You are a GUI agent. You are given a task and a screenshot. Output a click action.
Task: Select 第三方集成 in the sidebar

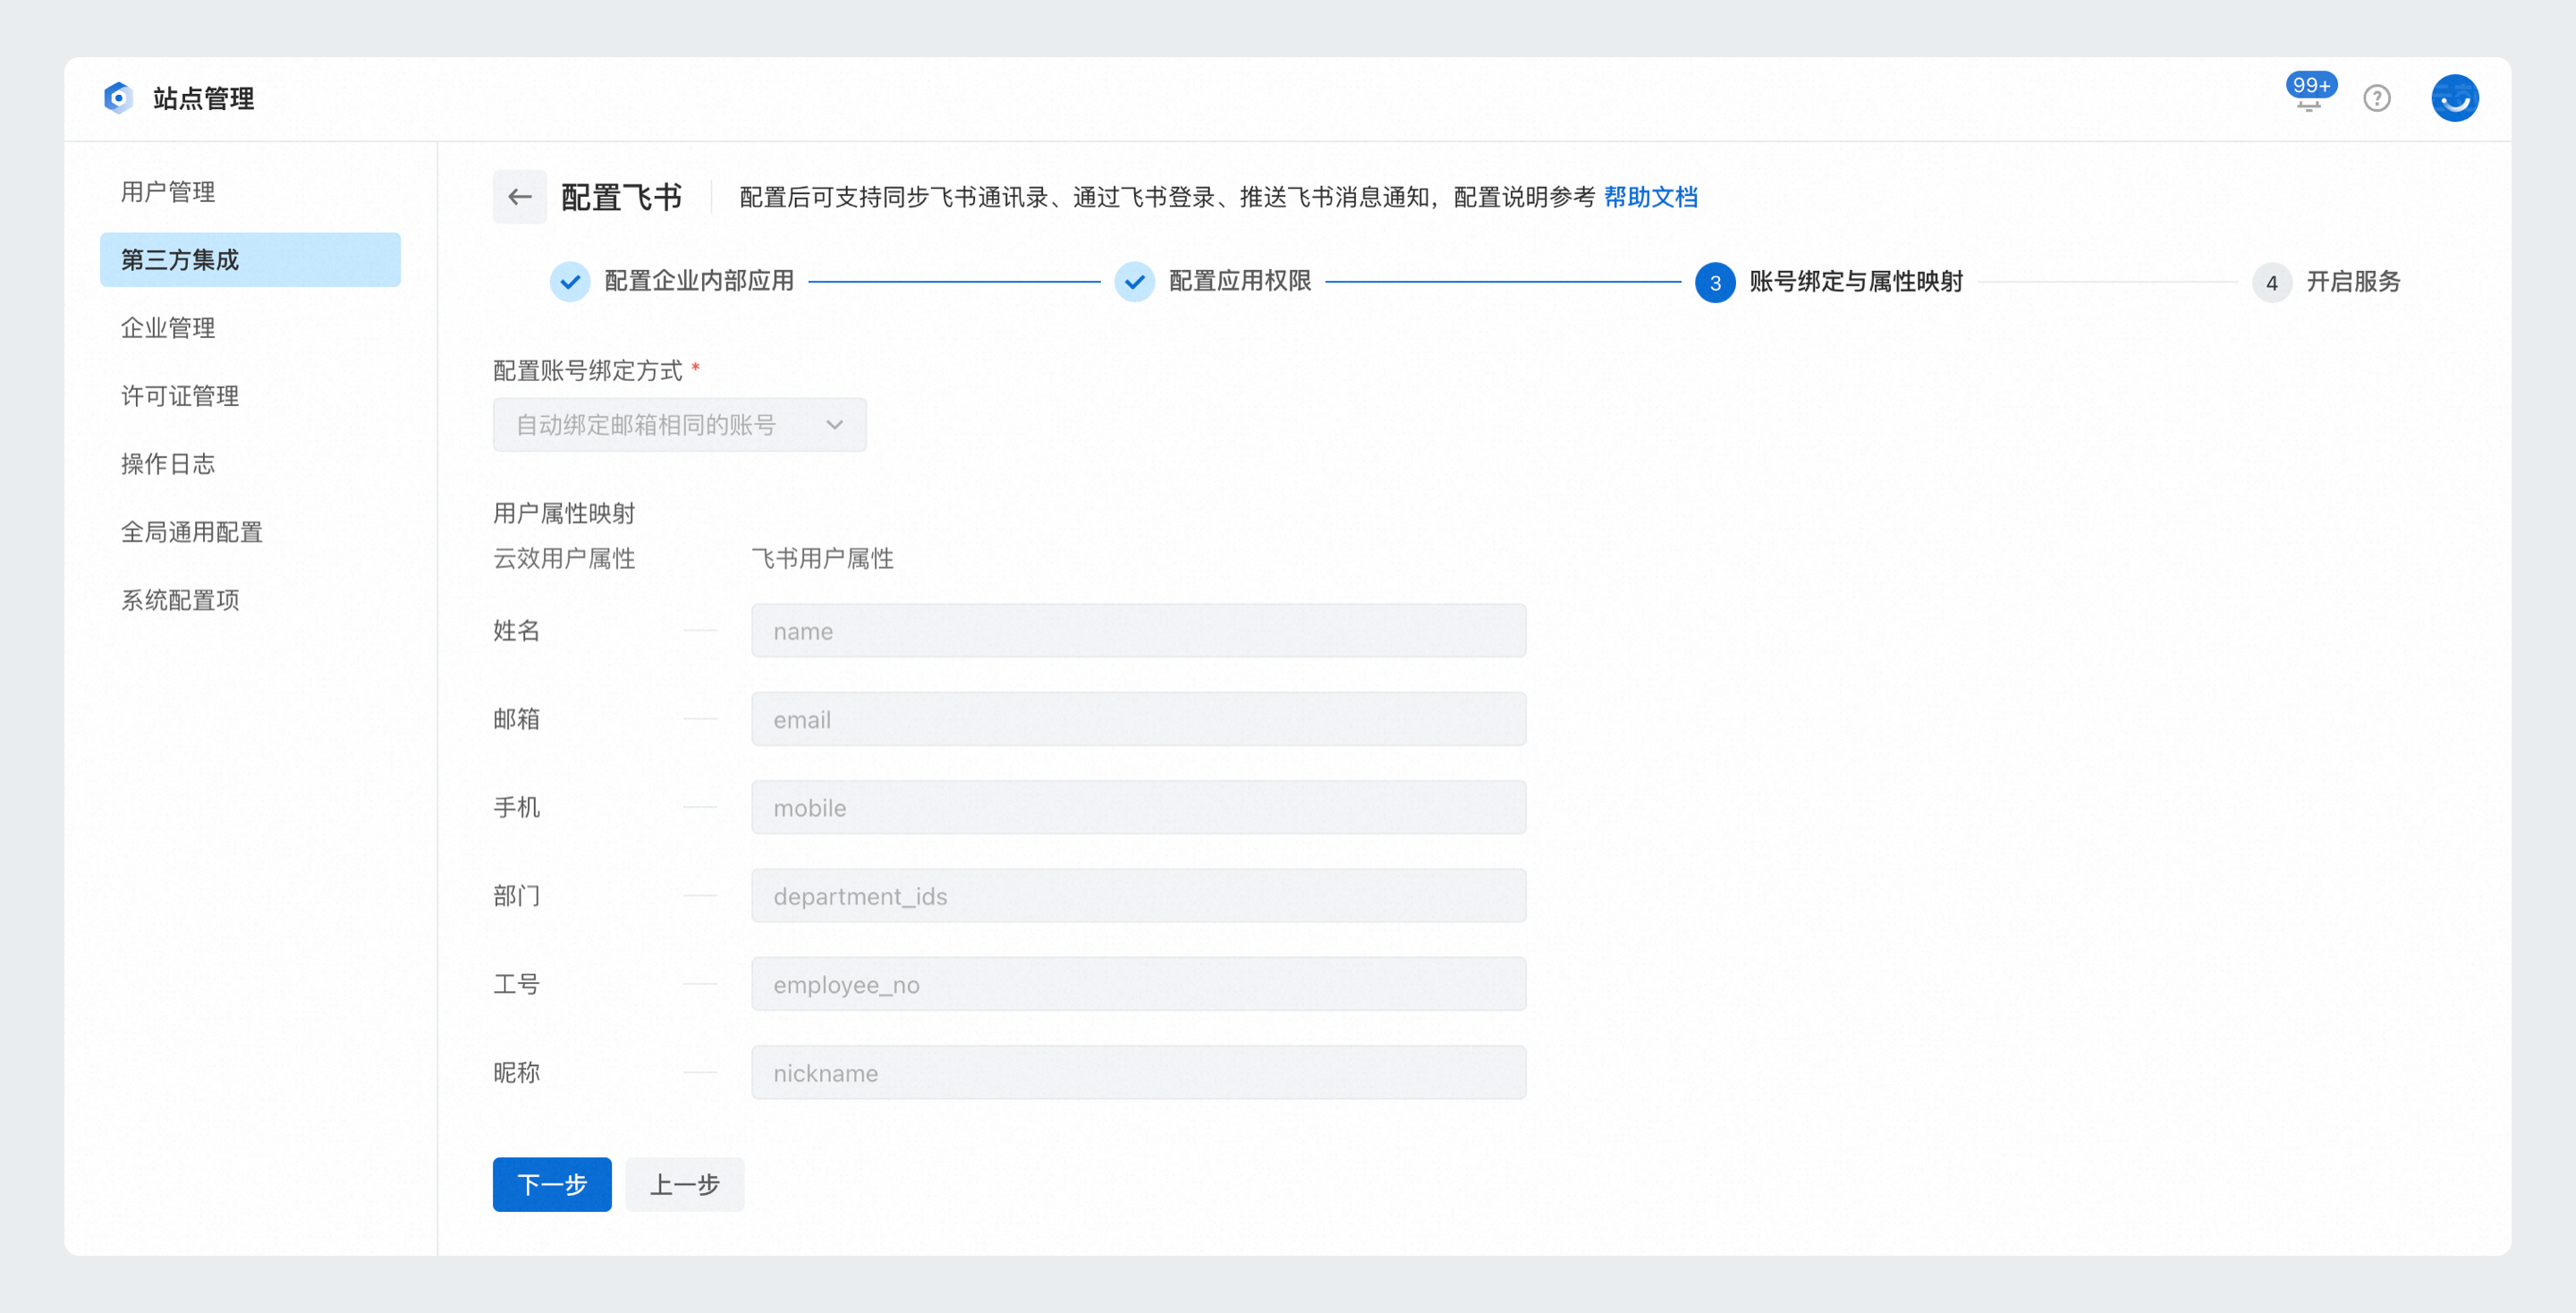[250, 260]
